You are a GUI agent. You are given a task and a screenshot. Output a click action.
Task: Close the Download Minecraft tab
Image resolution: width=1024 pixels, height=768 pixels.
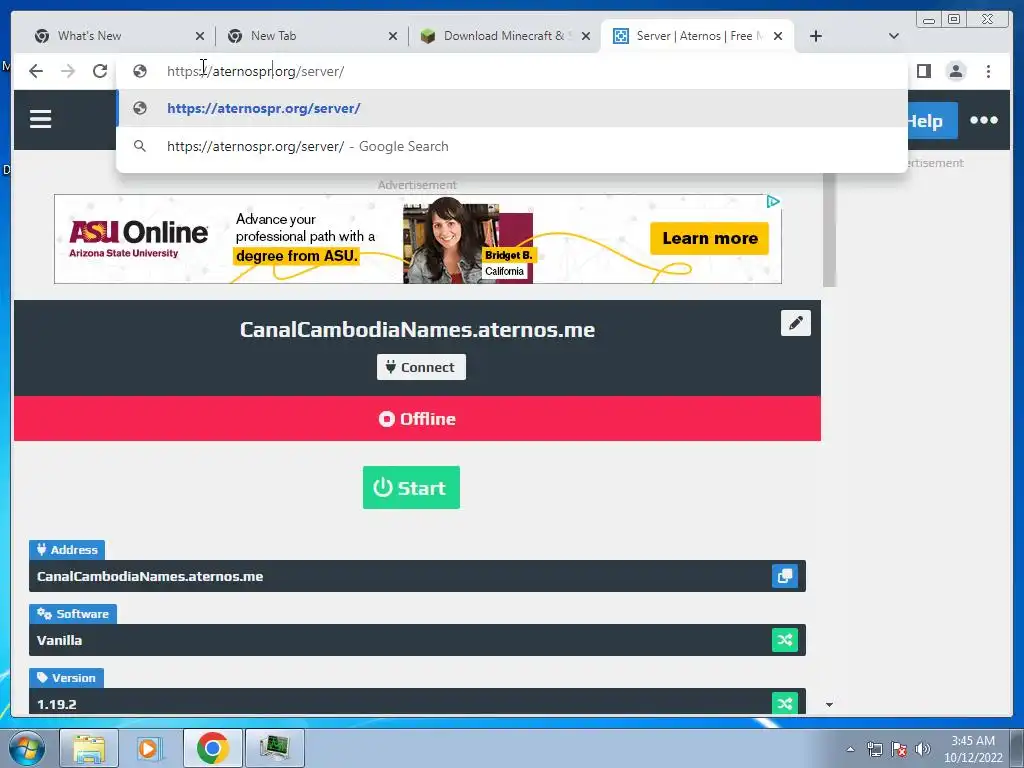[x=586, y=37]
